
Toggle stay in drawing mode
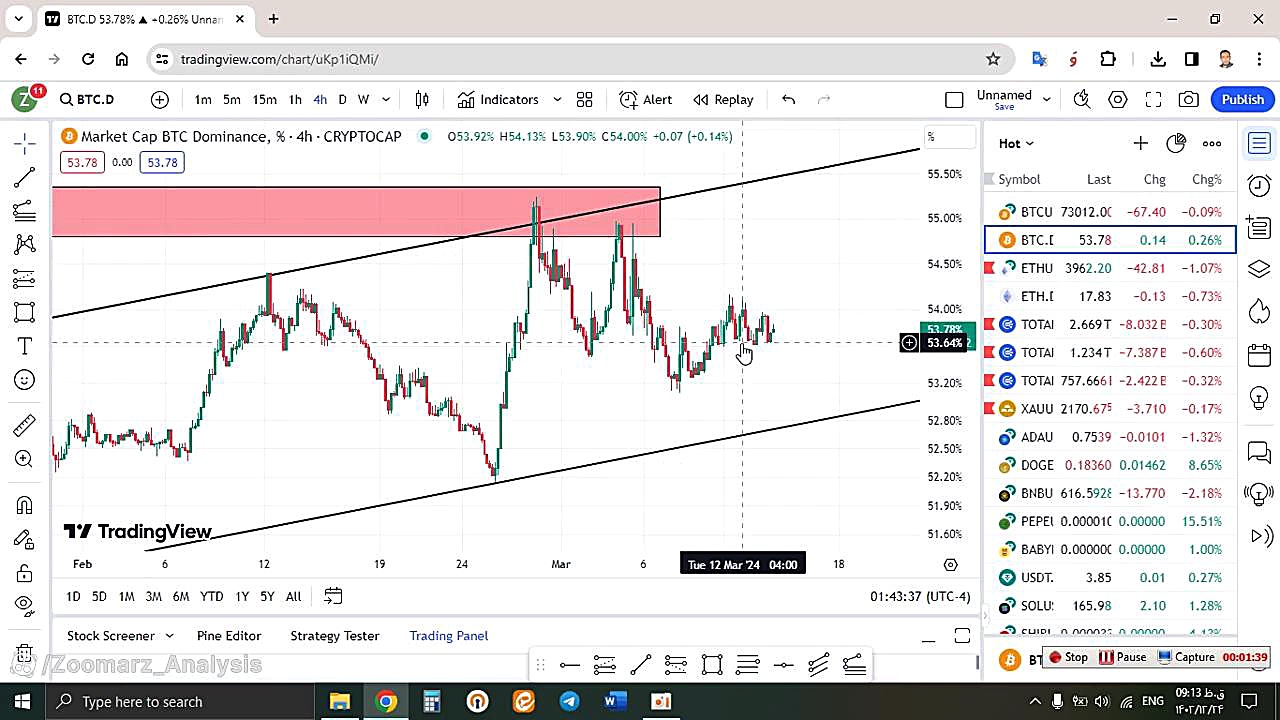tap(25, 539)
